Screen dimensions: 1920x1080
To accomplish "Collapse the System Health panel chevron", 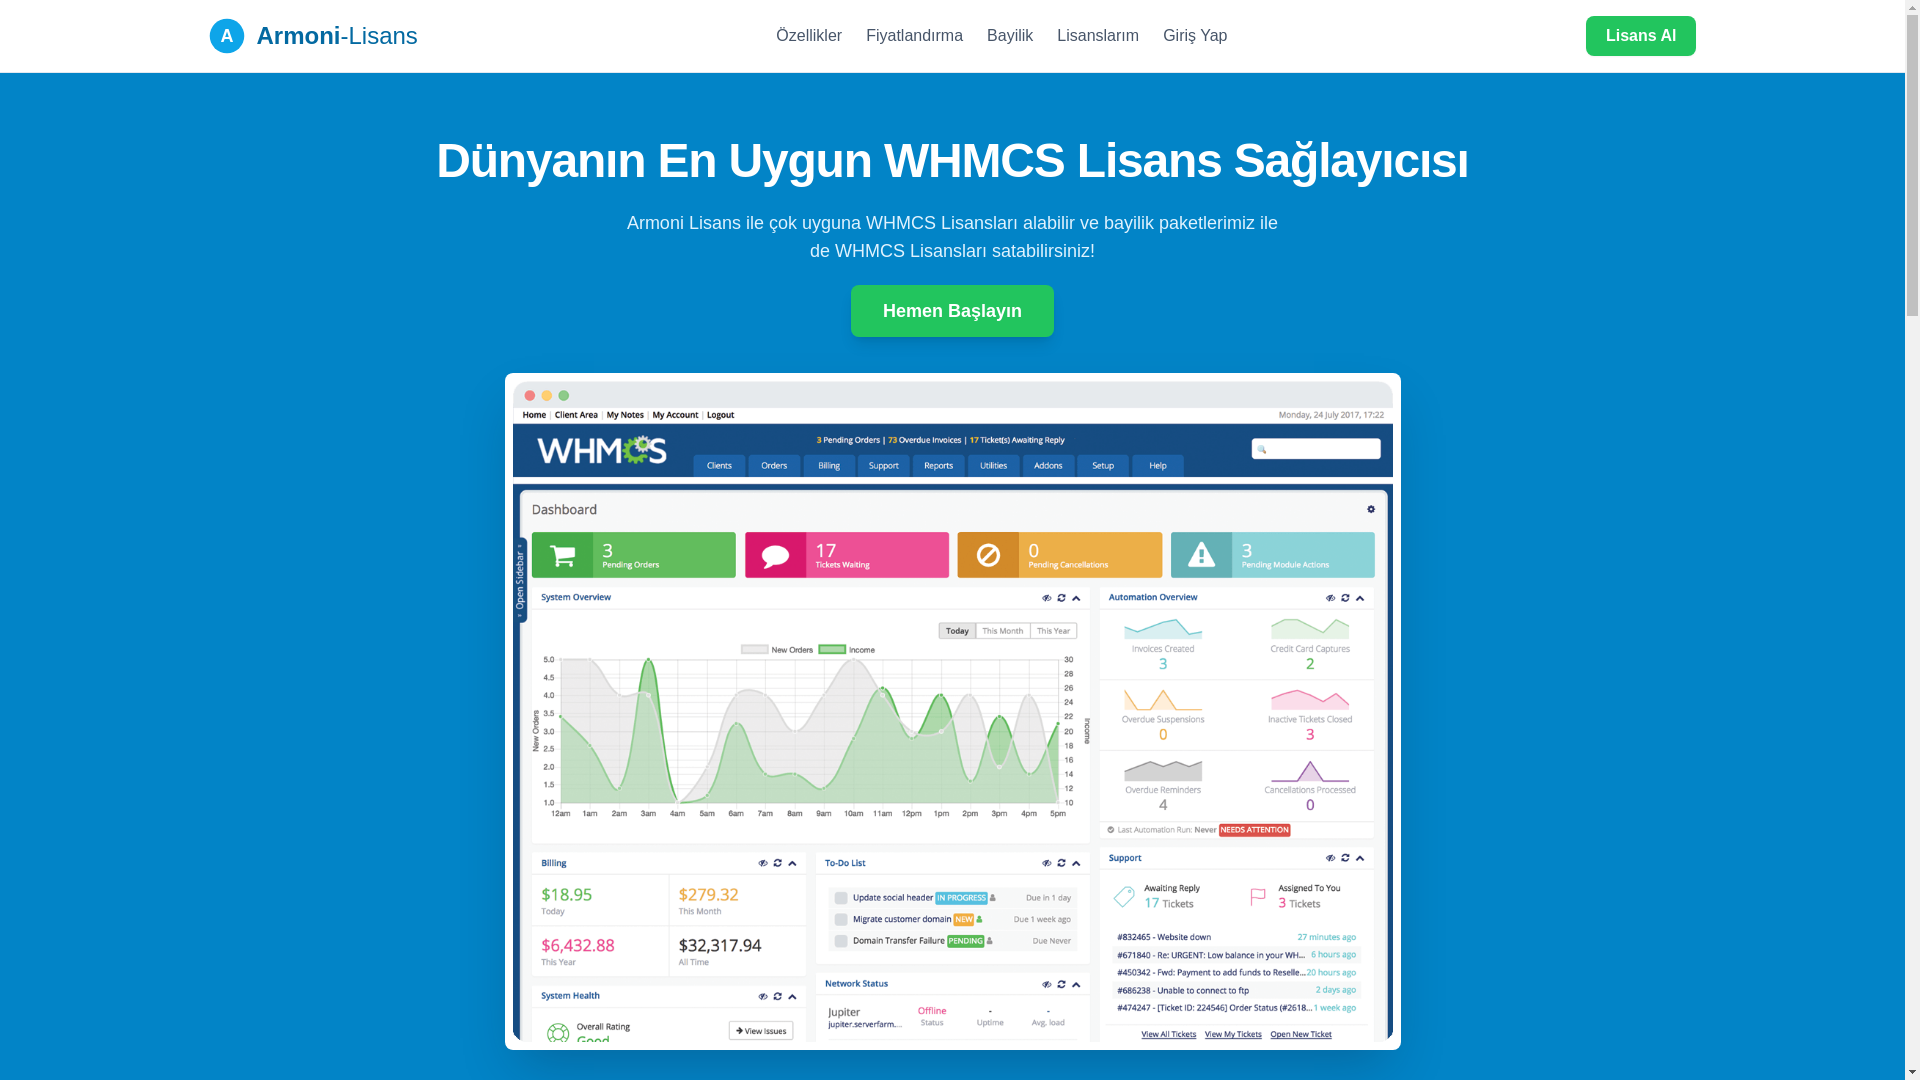I will [x=792, y=997].
